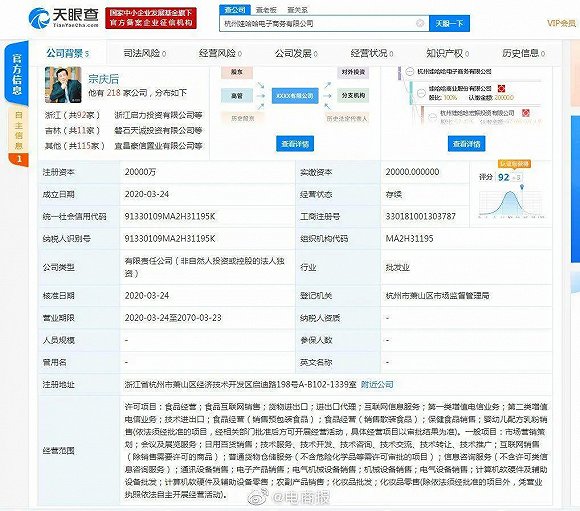Click red icon beside 杭州娃哈哈宏振投资有限公司
Screen dimensions: 580x511
[x=525, y=113]
